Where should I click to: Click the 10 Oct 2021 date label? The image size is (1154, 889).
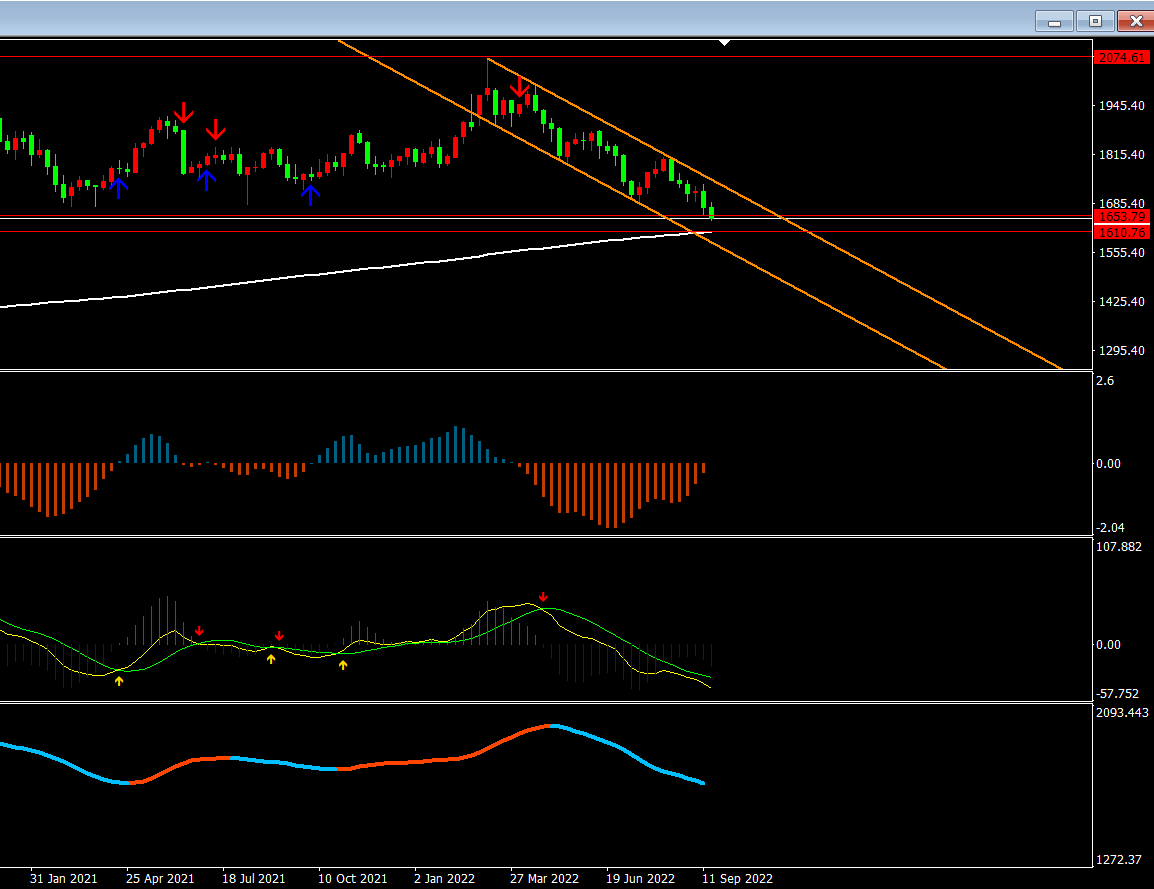click(352, 879)
